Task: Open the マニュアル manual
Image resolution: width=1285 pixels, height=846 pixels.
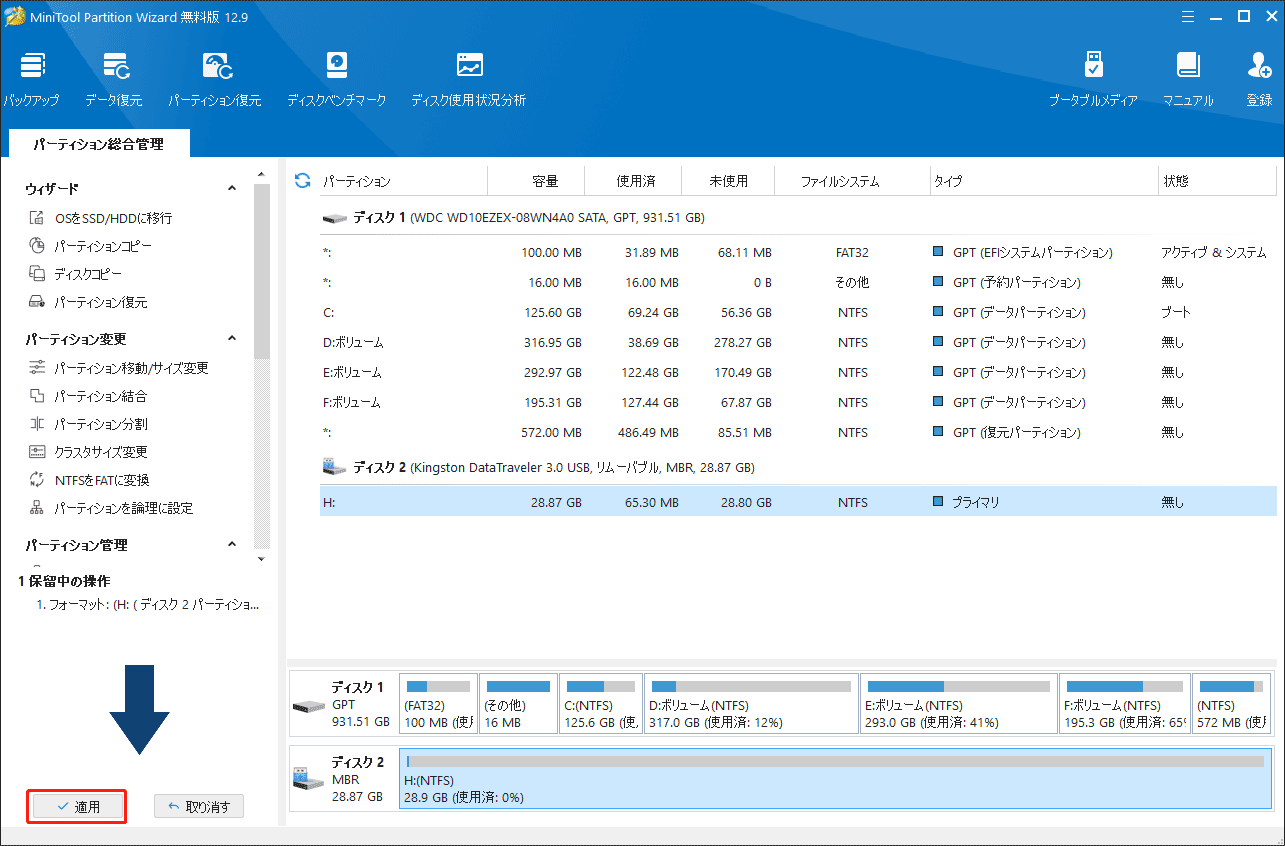Action: [x=1188, y=80]
